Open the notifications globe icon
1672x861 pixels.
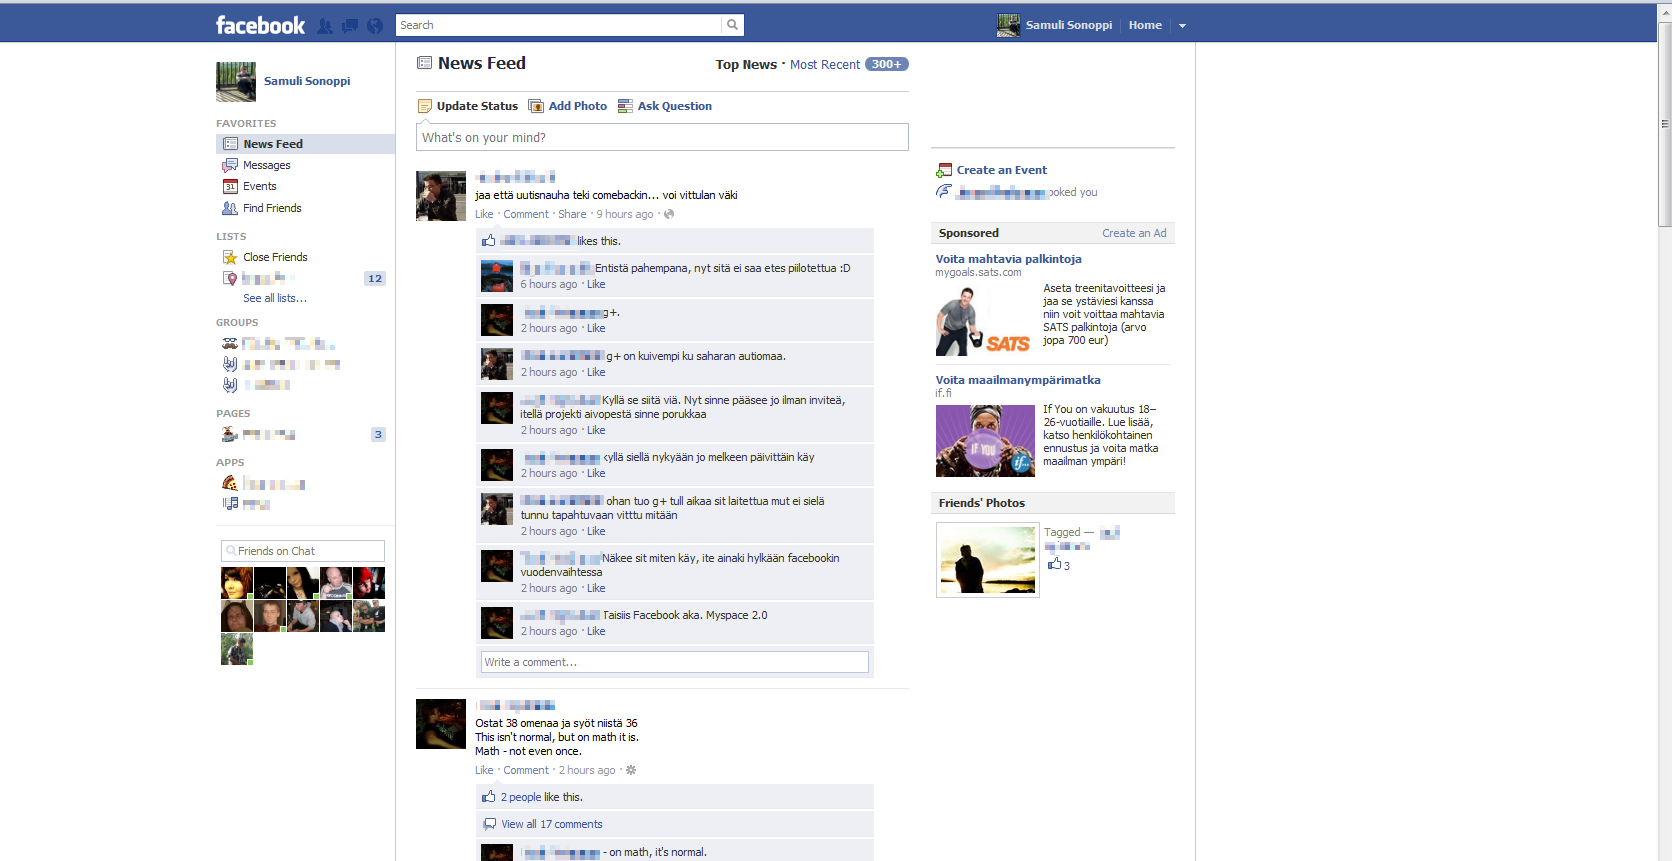coord(375,26)
